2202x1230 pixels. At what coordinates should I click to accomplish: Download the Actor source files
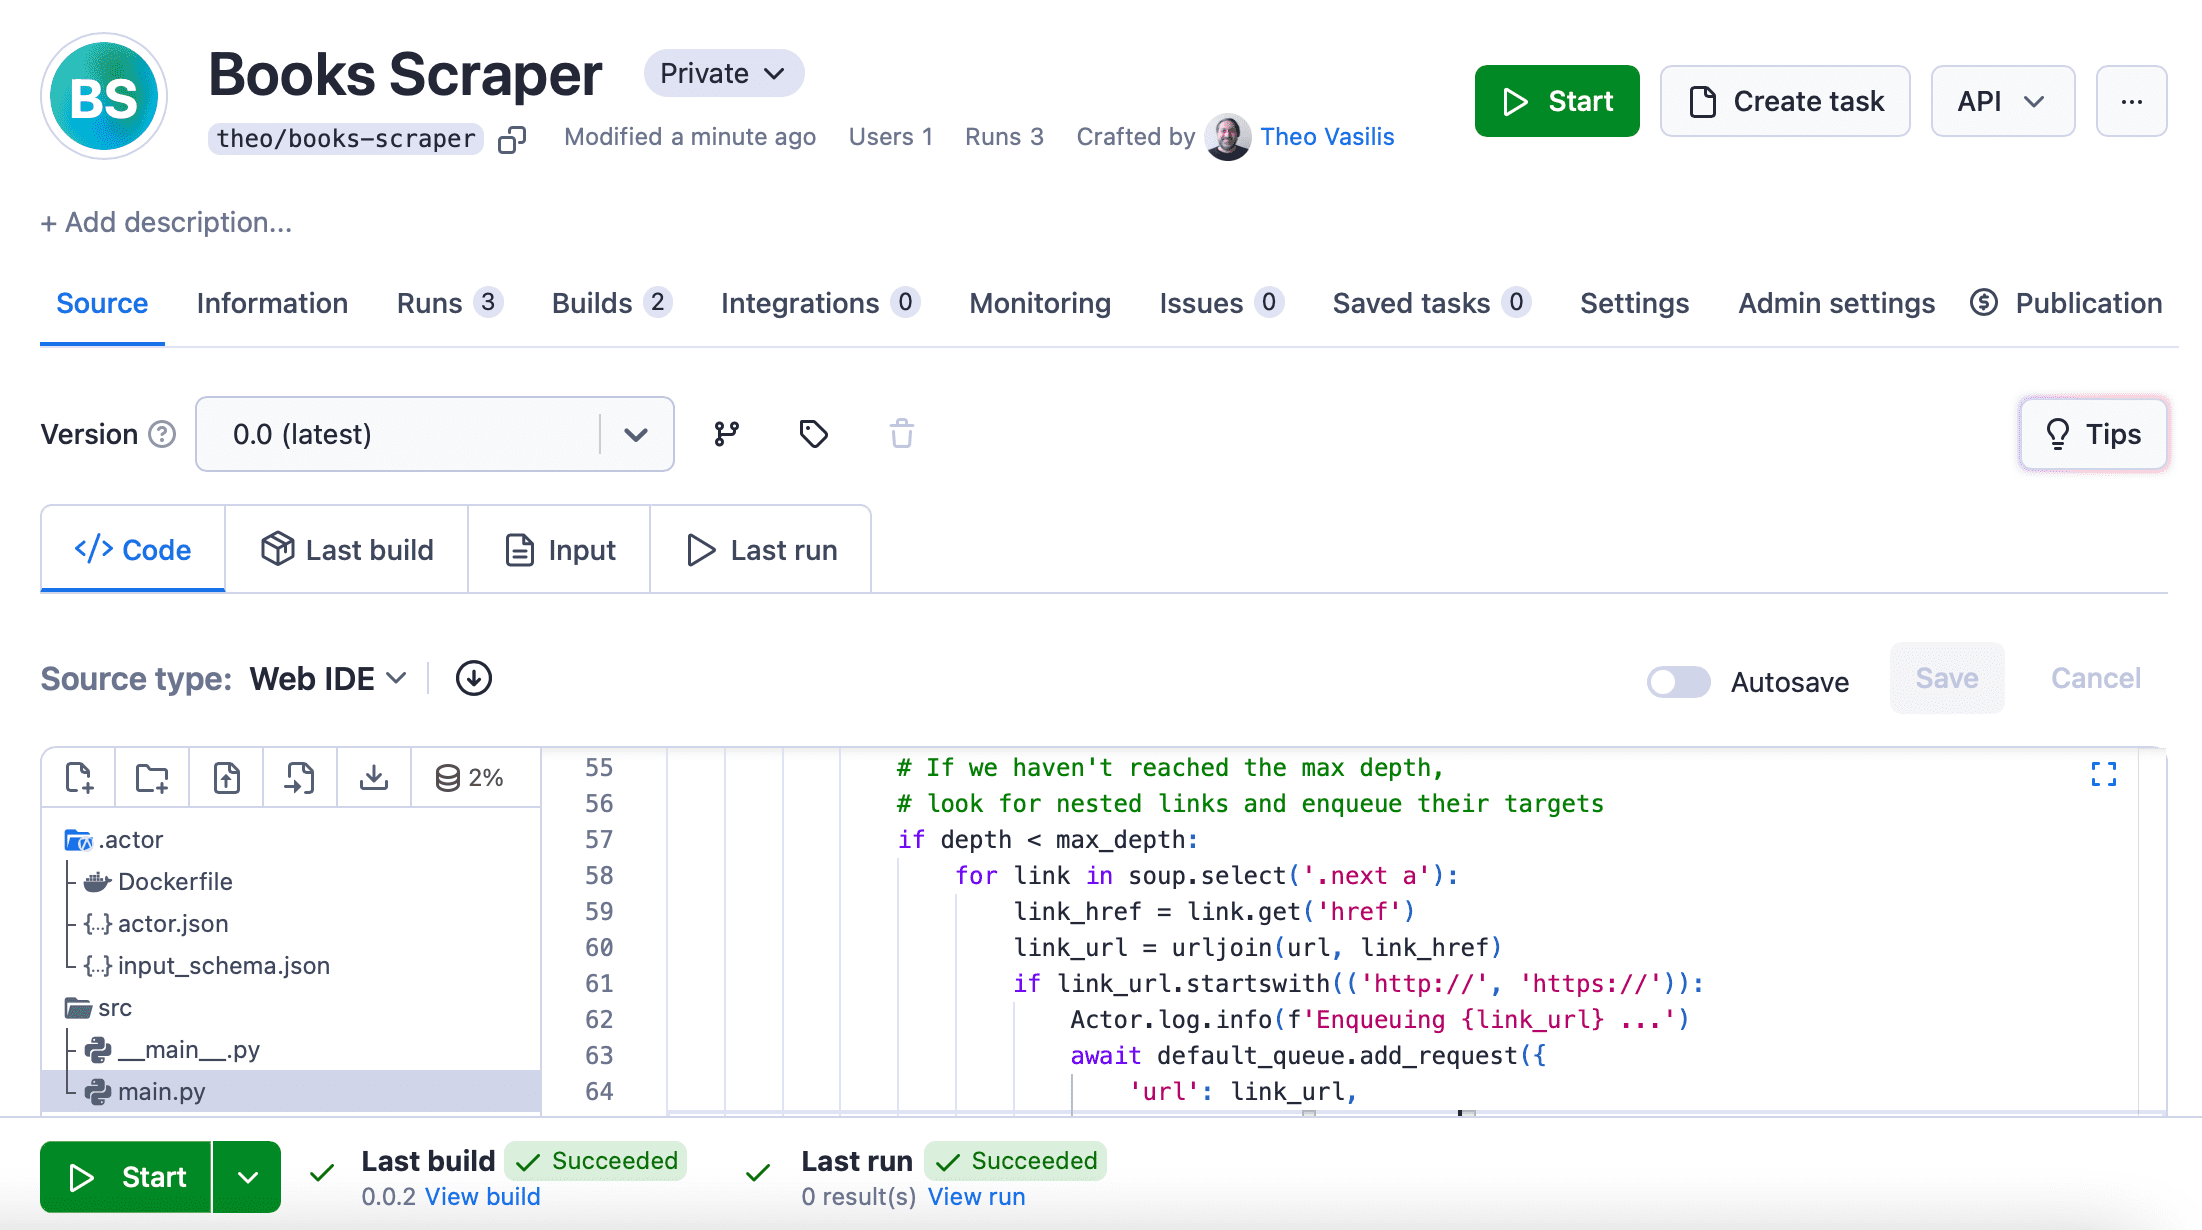(374, 777)
